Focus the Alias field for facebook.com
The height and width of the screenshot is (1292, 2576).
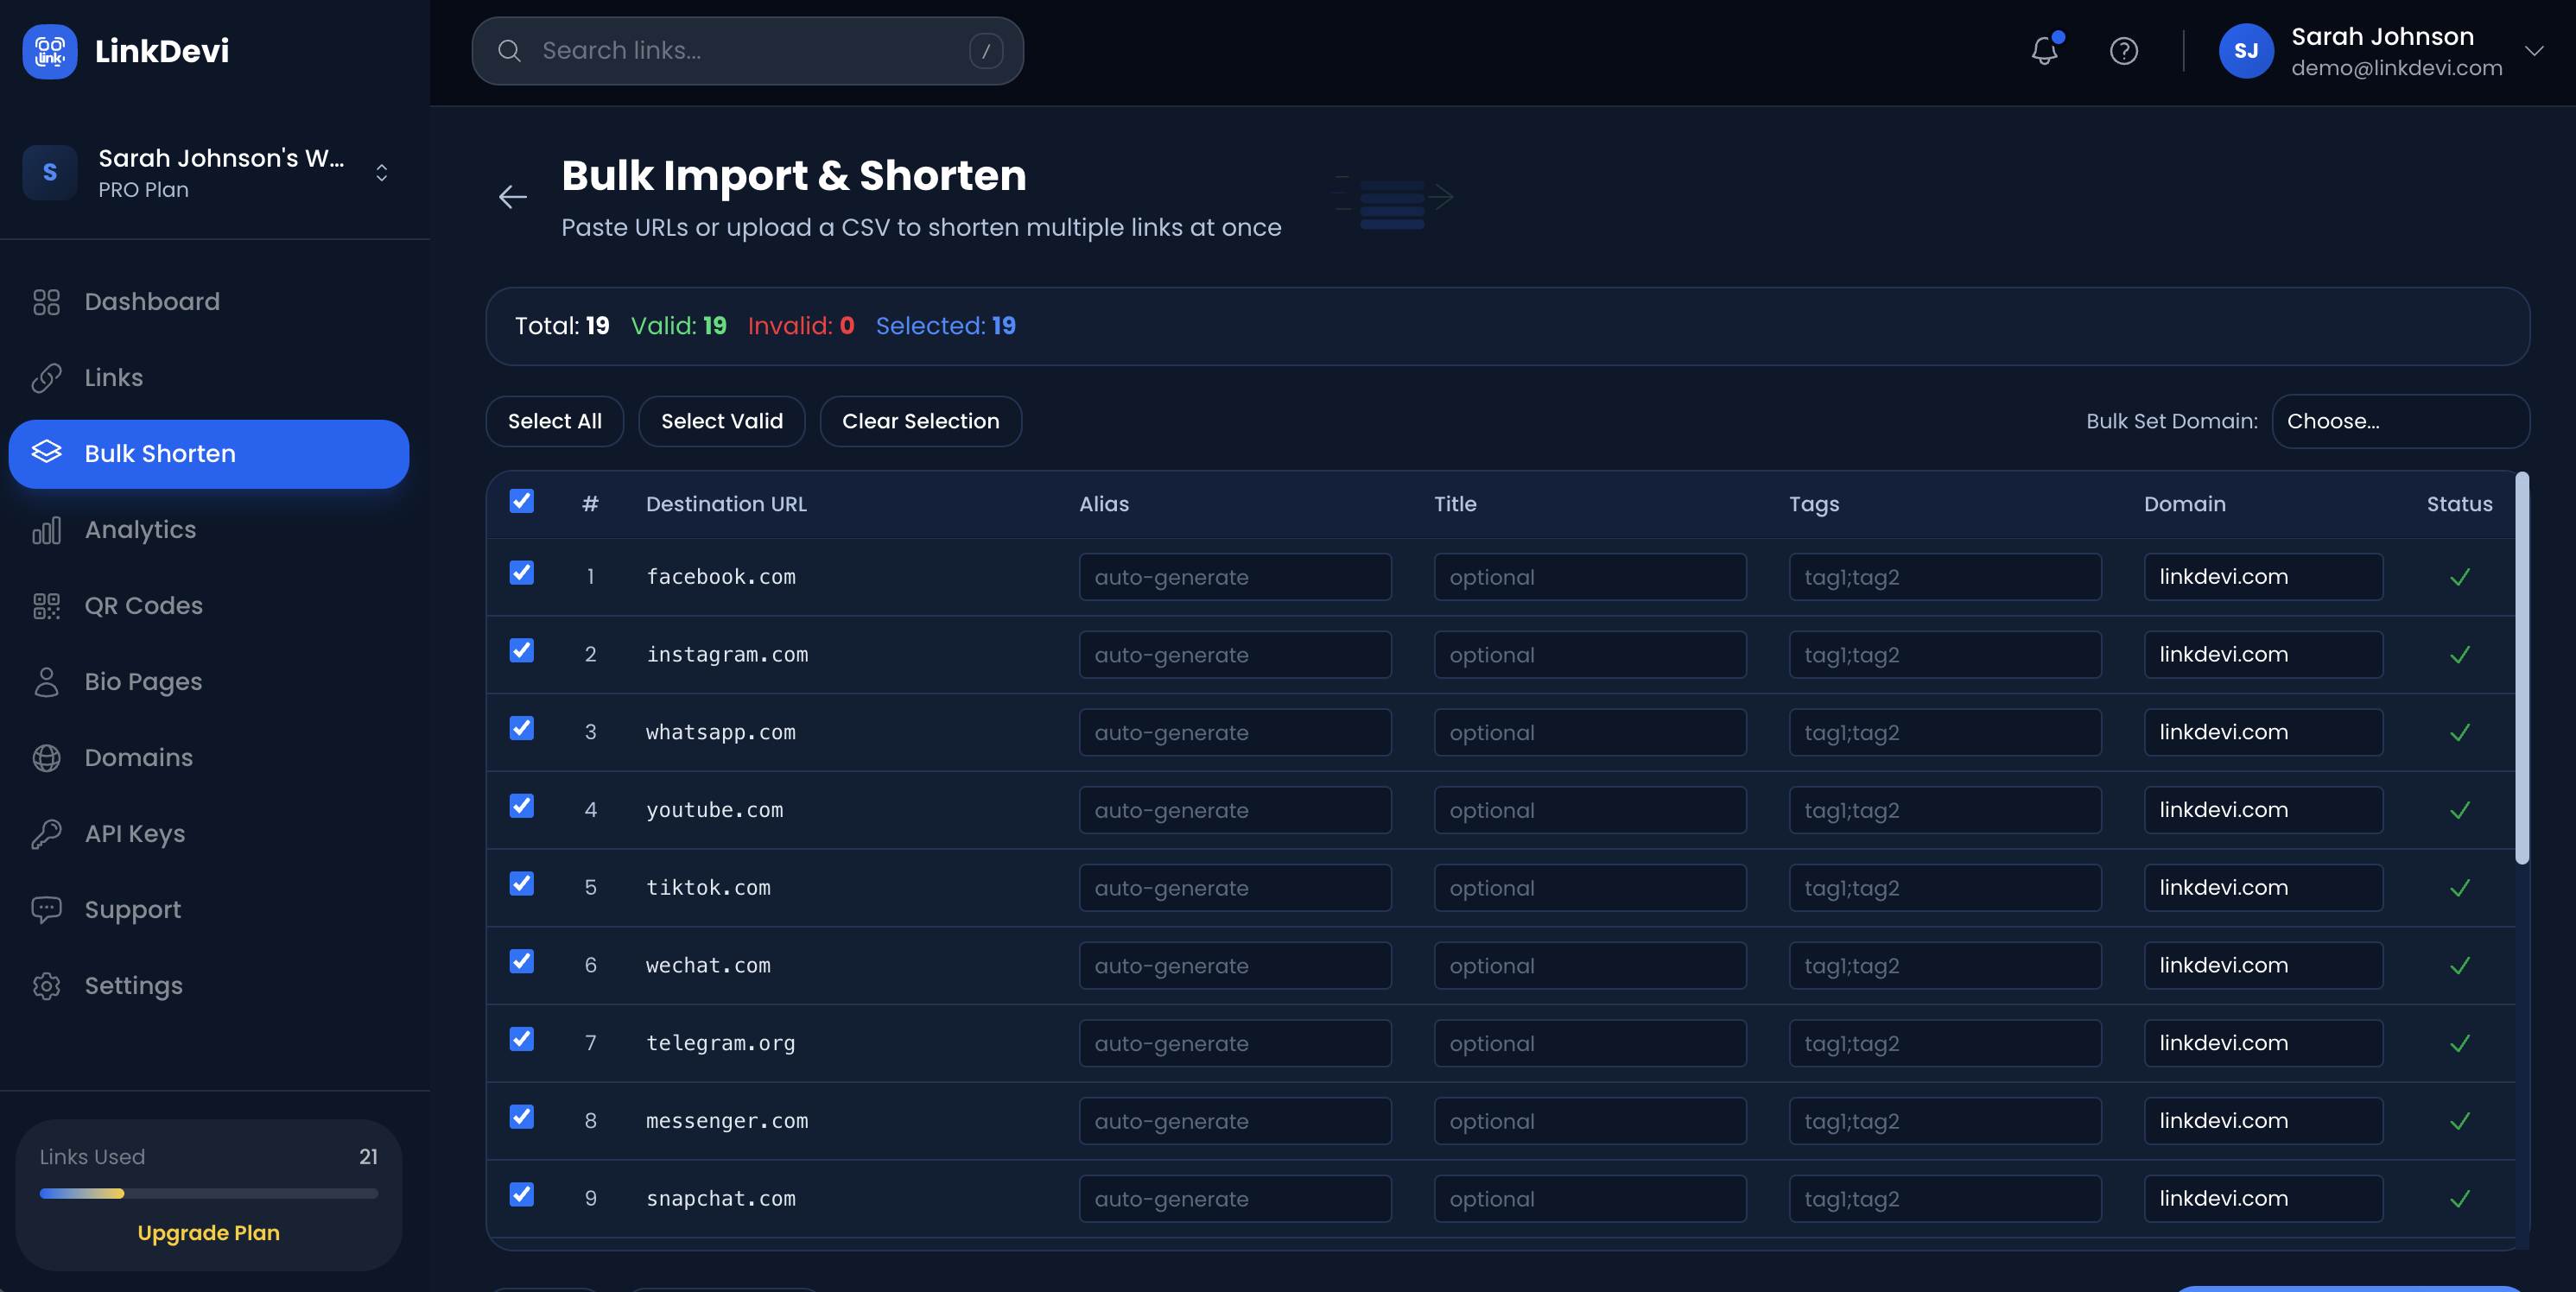click(x=1235, y=577)
